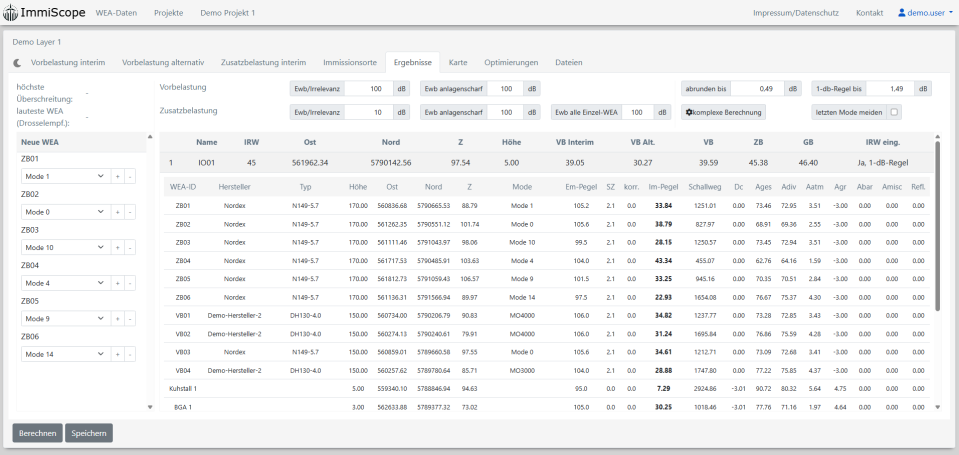959x455 pixels.
Task: Click minus button for ZB04
Action: click(130, 283)
